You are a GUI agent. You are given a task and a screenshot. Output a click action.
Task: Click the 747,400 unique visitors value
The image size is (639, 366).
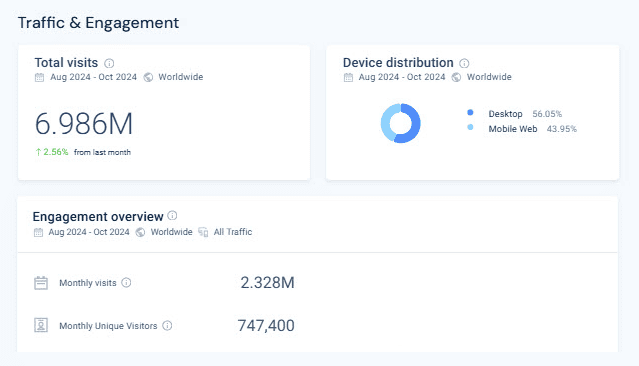[266, 326]
